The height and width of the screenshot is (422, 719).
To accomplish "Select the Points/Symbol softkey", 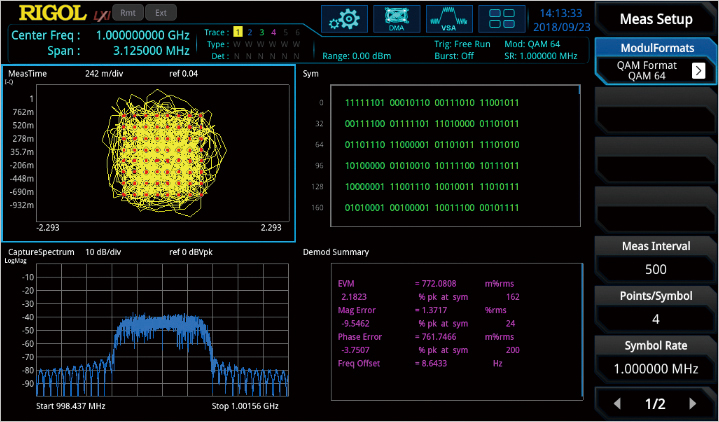I will pos(656,307).
